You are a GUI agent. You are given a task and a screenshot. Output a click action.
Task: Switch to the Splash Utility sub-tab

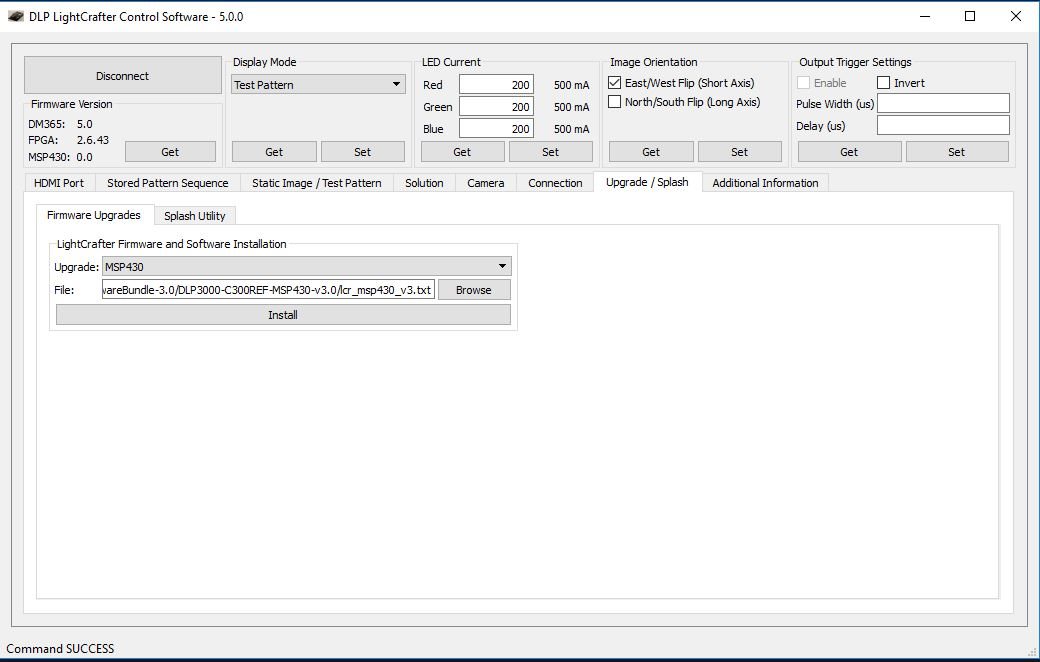coord(195,216)
